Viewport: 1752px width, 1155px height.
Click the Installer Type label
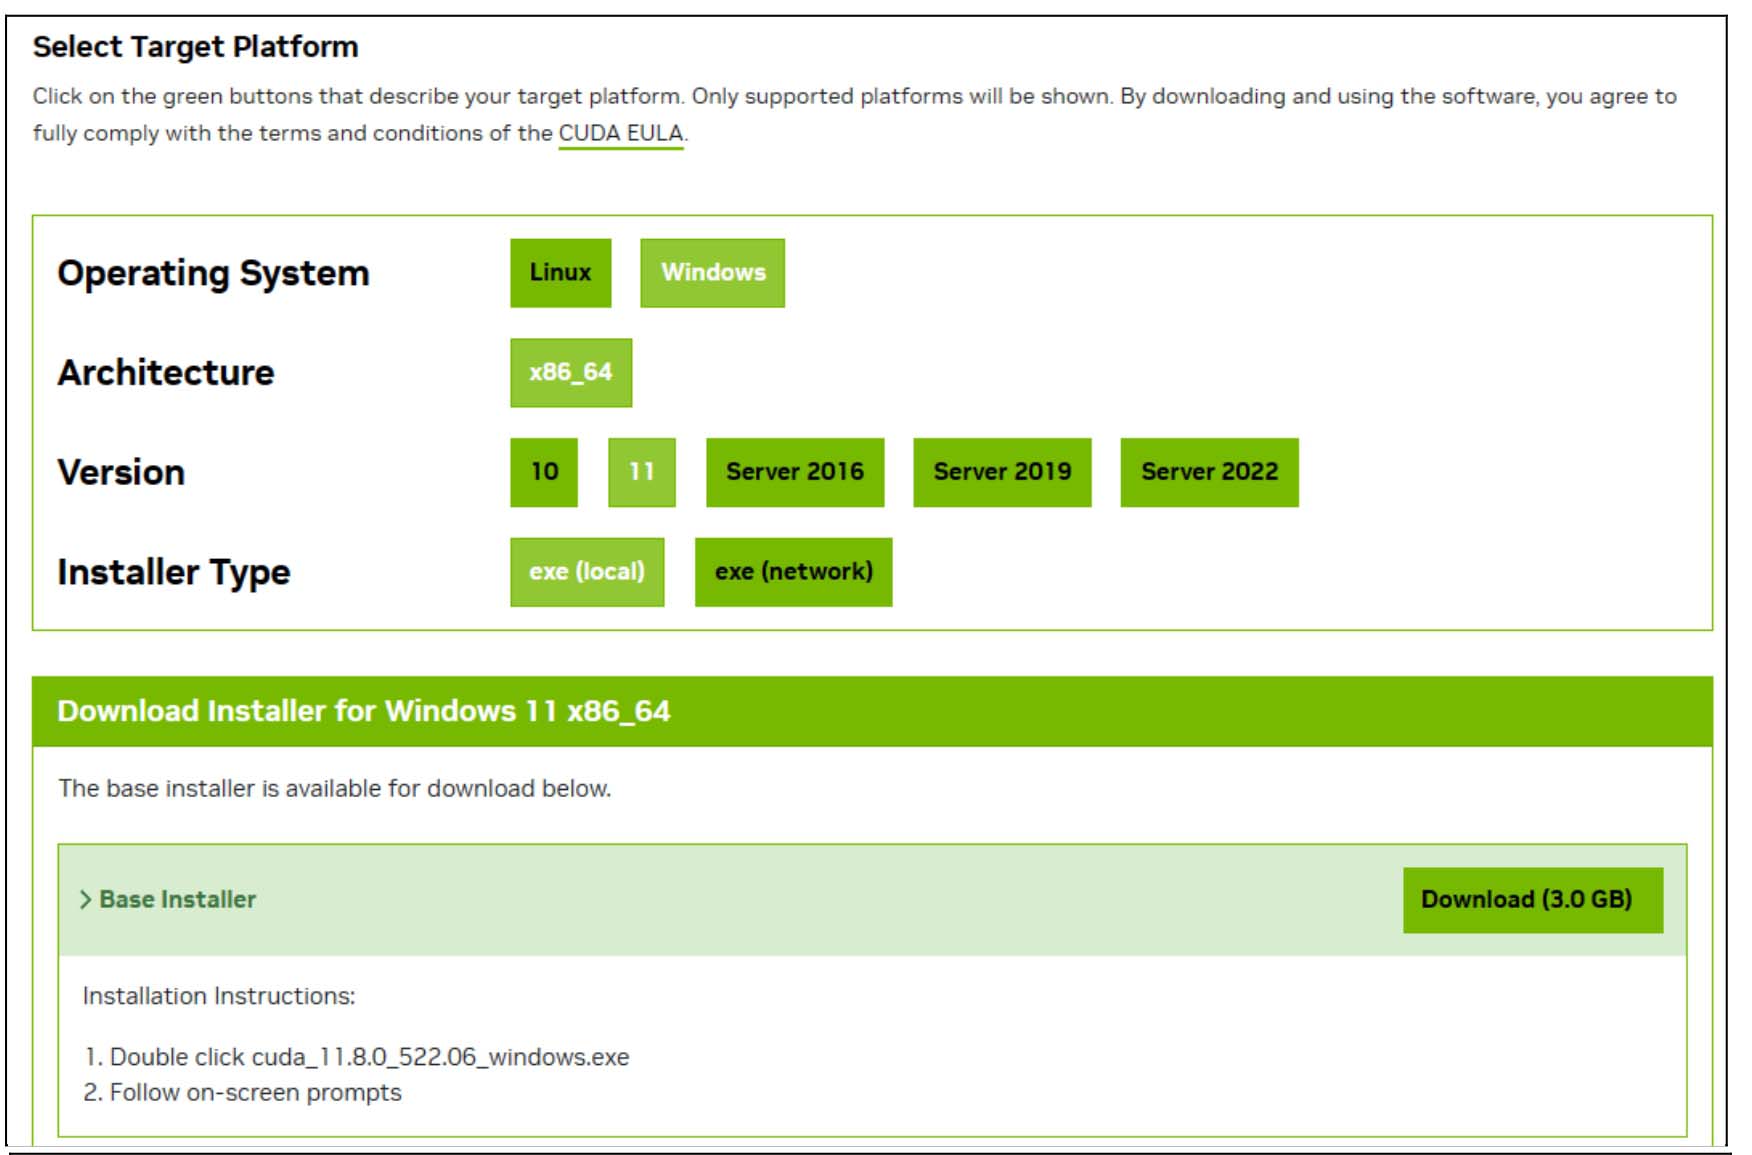click(x=174, y=572)
